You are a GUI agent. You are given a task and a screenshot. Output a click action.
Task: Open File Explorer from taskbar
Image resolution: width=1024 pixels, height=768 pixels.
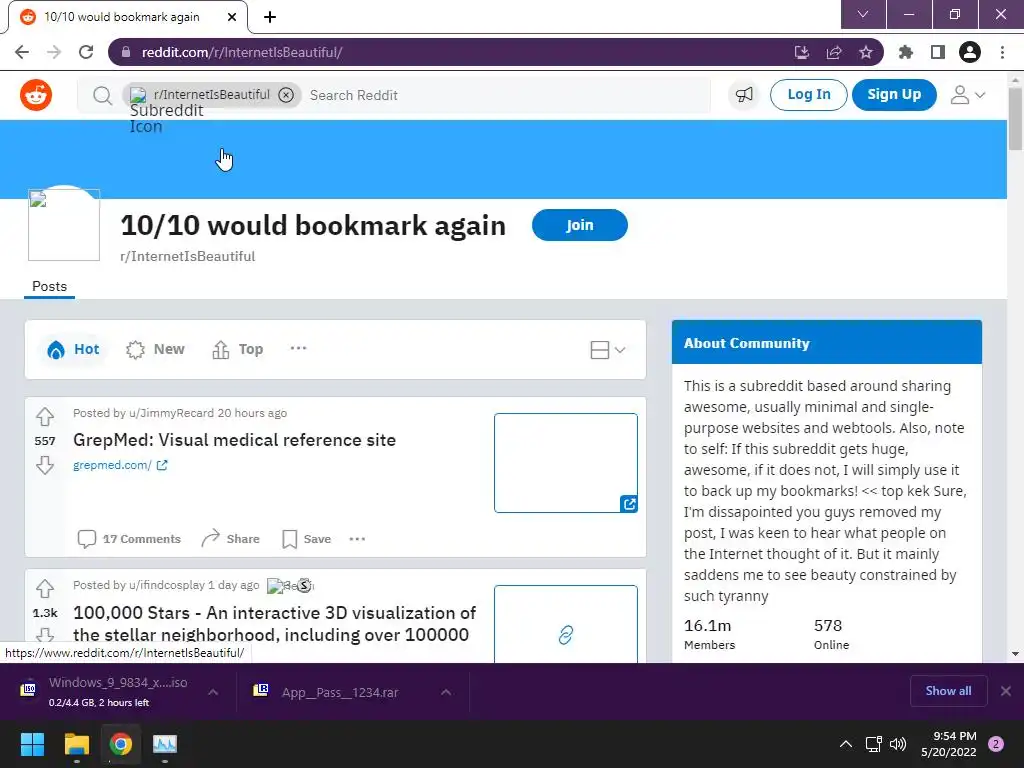click(x=76, y=744)
